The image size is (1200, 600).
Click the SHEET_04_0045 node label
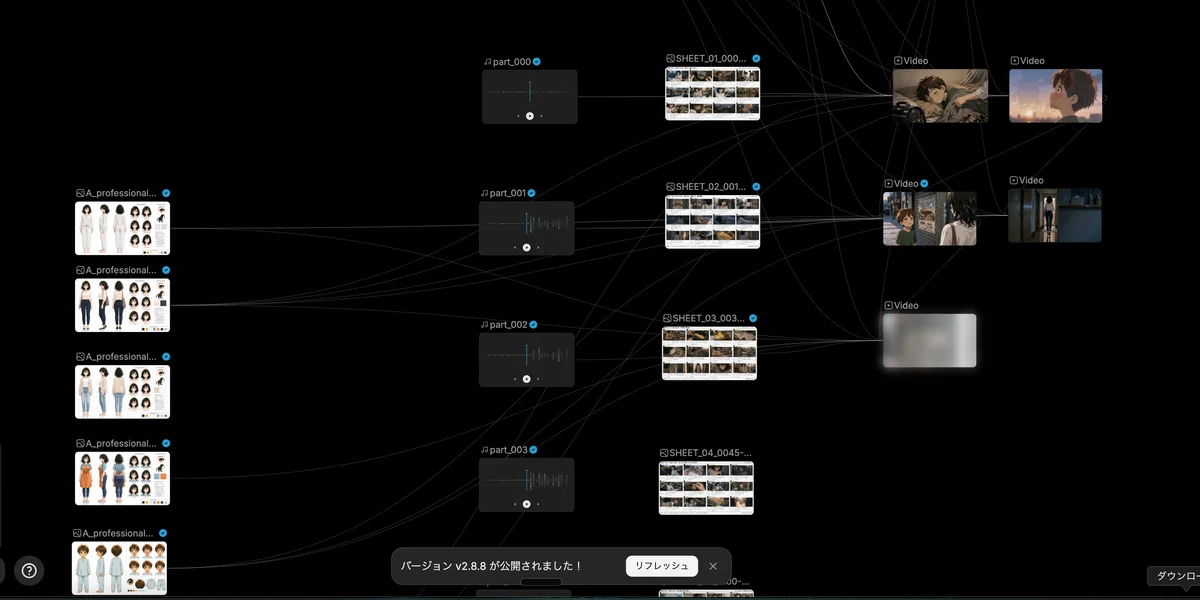click(711, 453)
